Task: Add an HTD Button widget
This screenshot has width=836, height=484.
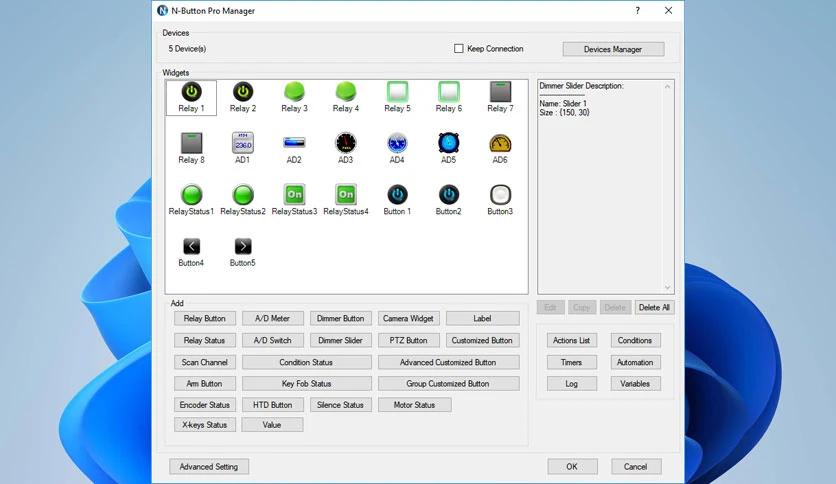Action: tap(272, 405)
